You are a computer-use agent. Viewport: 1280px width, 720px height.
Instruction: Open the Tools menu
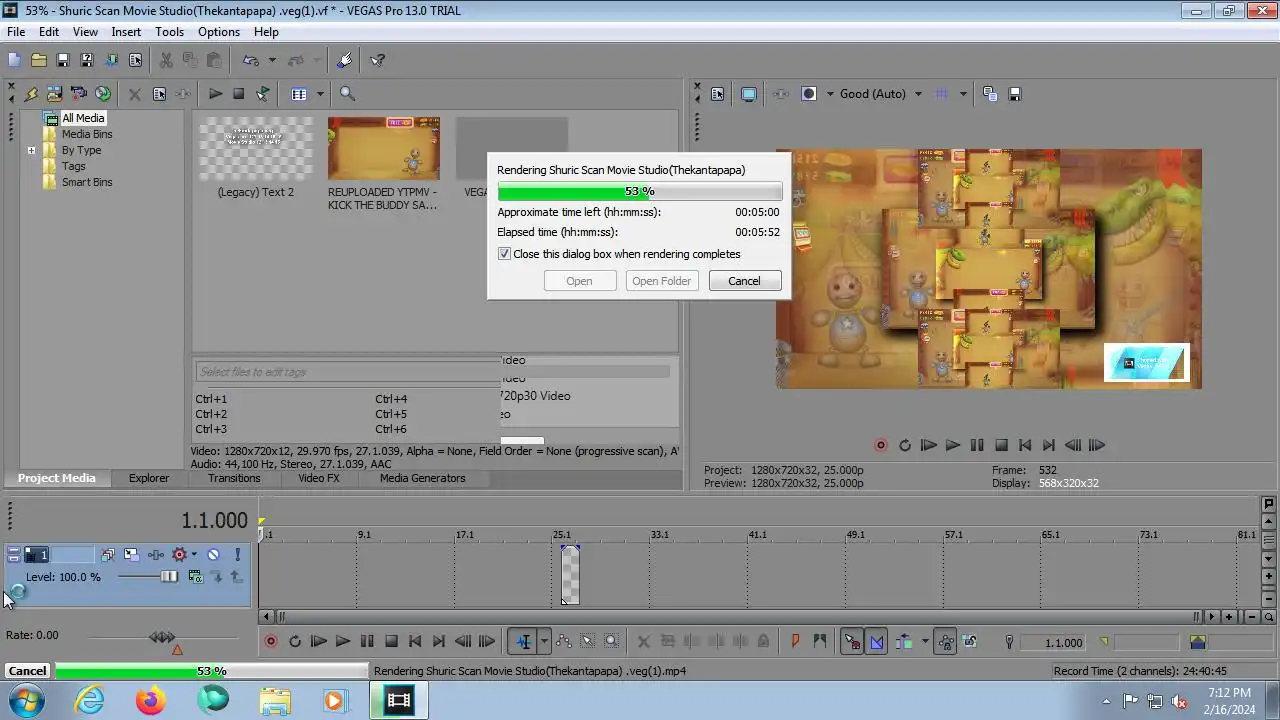click(169, 32)
